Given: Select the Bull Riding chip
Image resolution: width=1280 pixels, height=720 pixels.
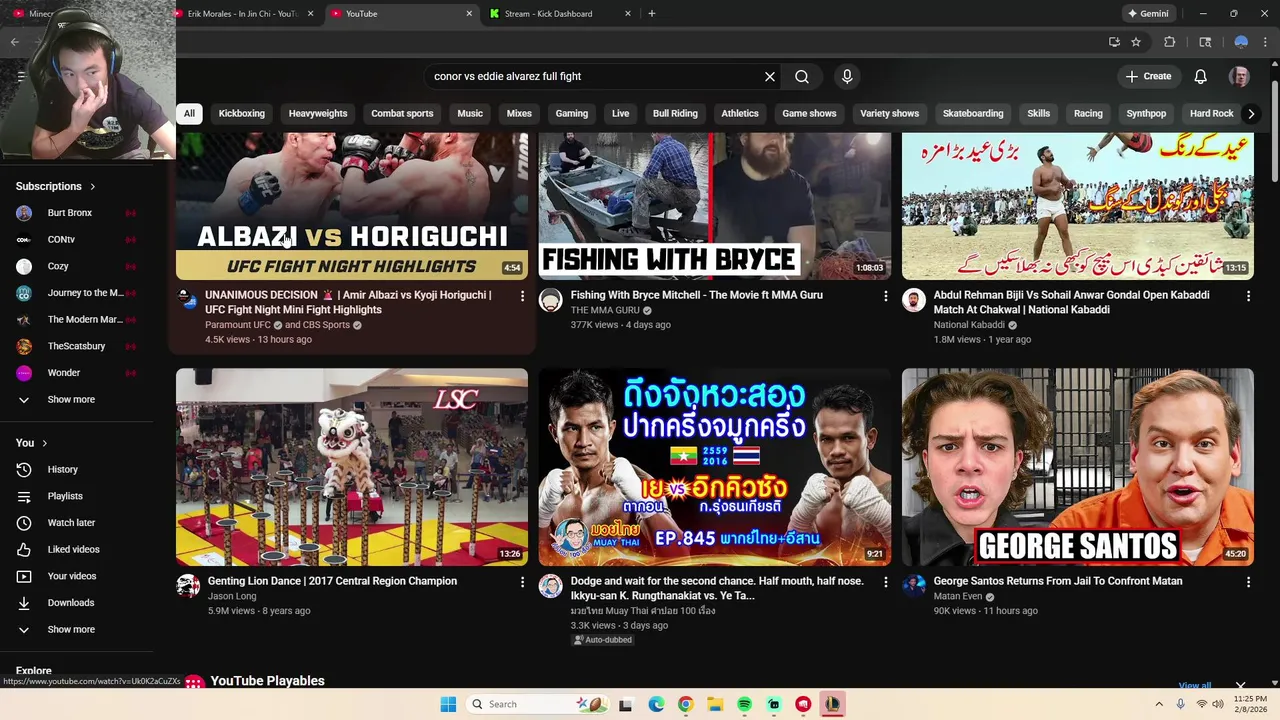Looking at the screenshot, I should point(675,114).
